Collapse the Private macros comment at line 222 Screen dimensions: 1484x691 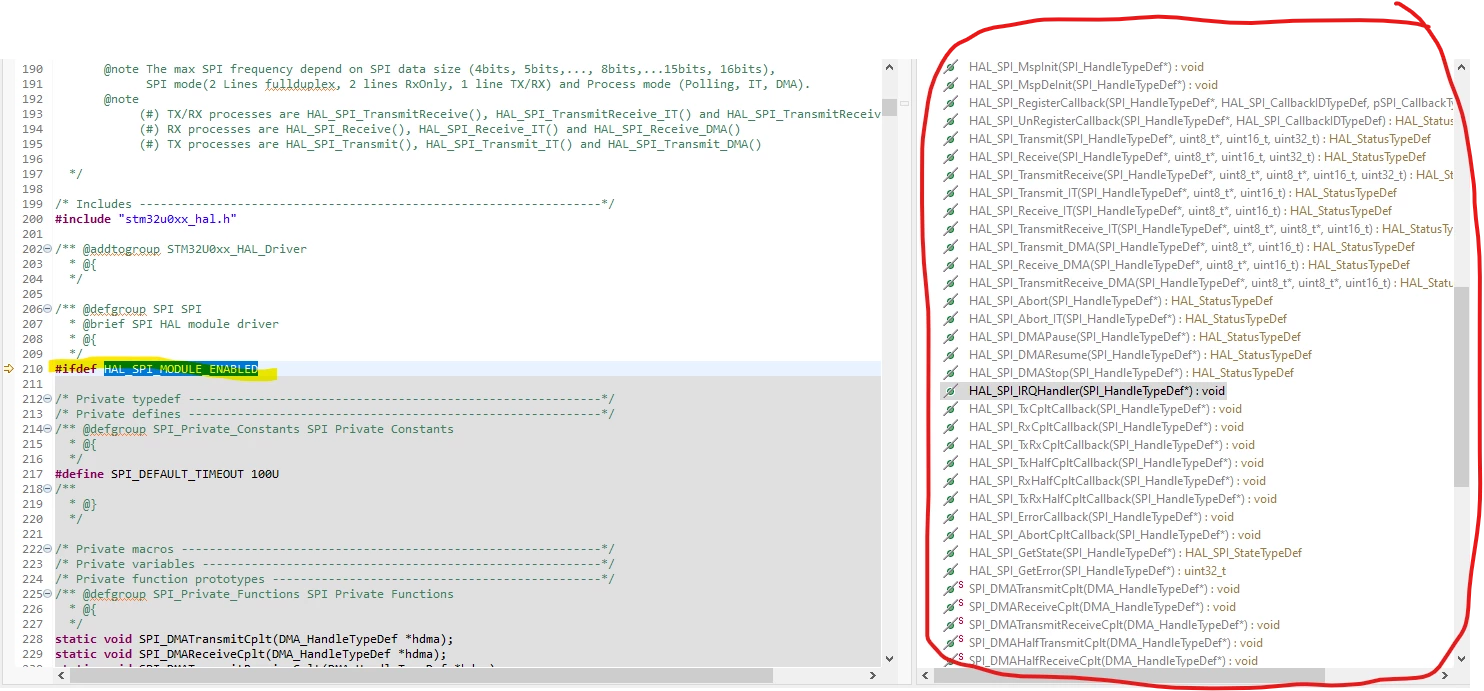48,549
